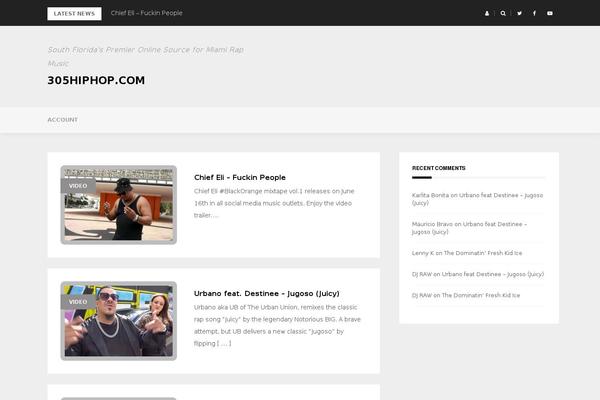This screenshot has width=600, height=400.
Task: Click Chief Eli excerpt about BlackOrange mixtape
Action: pos(274,203)
